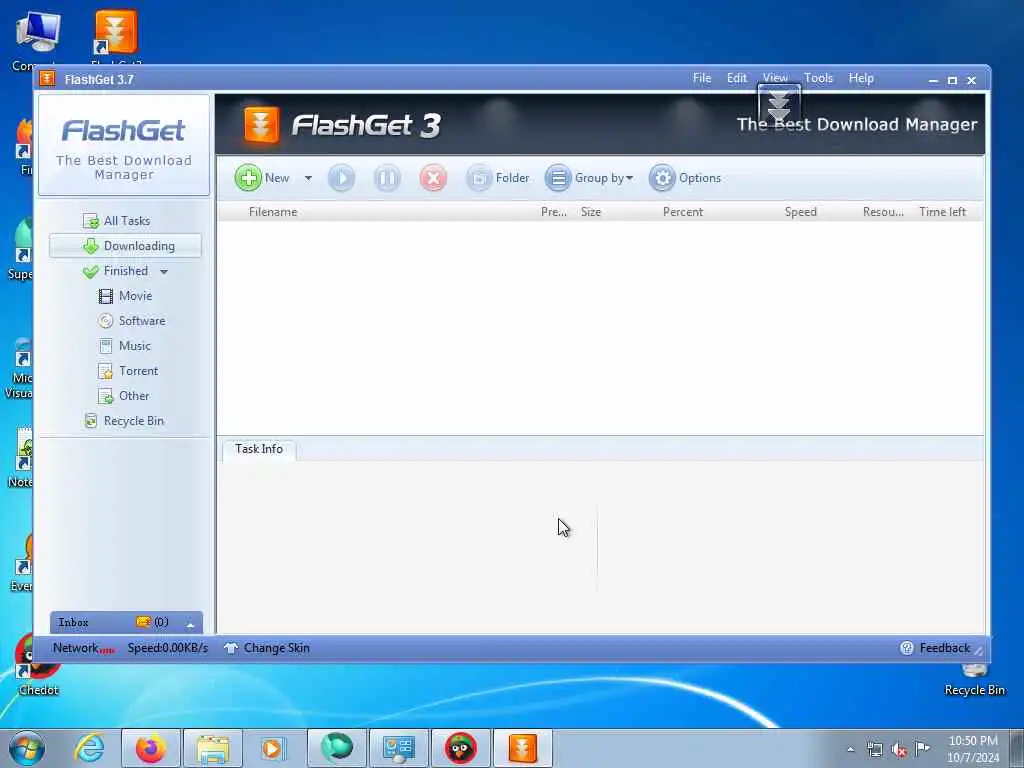Sort by Time left column header
Screen dimensions: 1024x768
[942, 212]
